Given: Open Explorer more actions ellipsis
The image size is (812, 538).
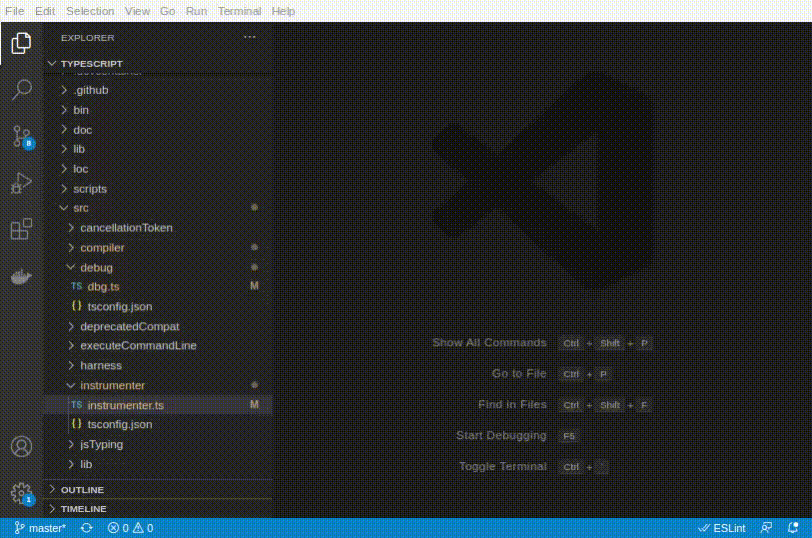Looking at the screenshot, I should [250, 37].
